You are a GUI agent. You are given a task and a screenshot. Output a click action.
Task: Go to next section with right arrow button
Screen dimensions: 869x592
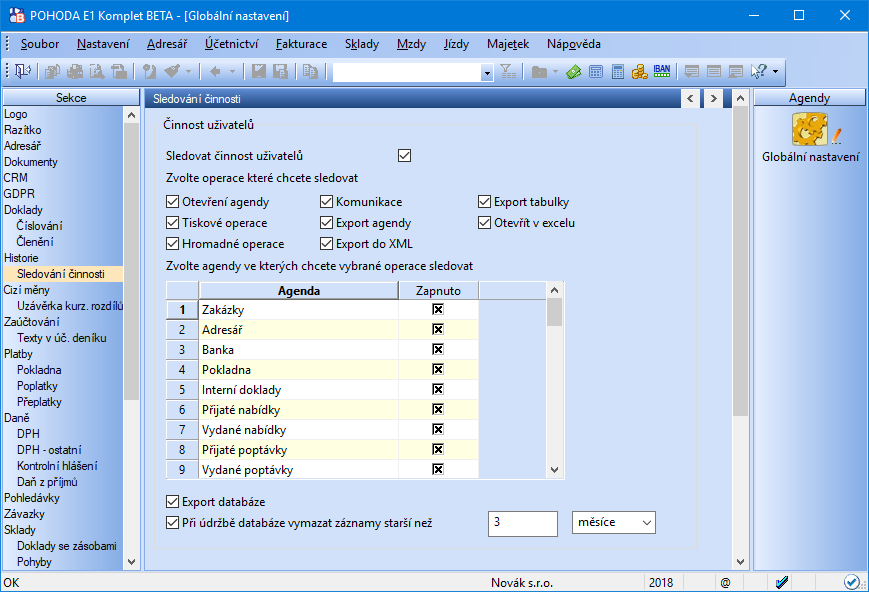point(712,98)
